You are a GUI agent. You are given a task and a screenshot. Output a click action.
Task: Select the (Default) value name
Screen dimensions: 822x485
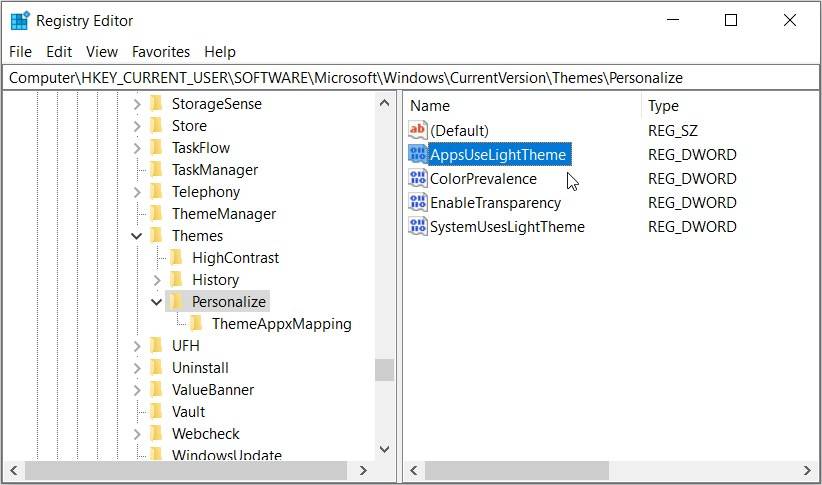tap(459, 130)
